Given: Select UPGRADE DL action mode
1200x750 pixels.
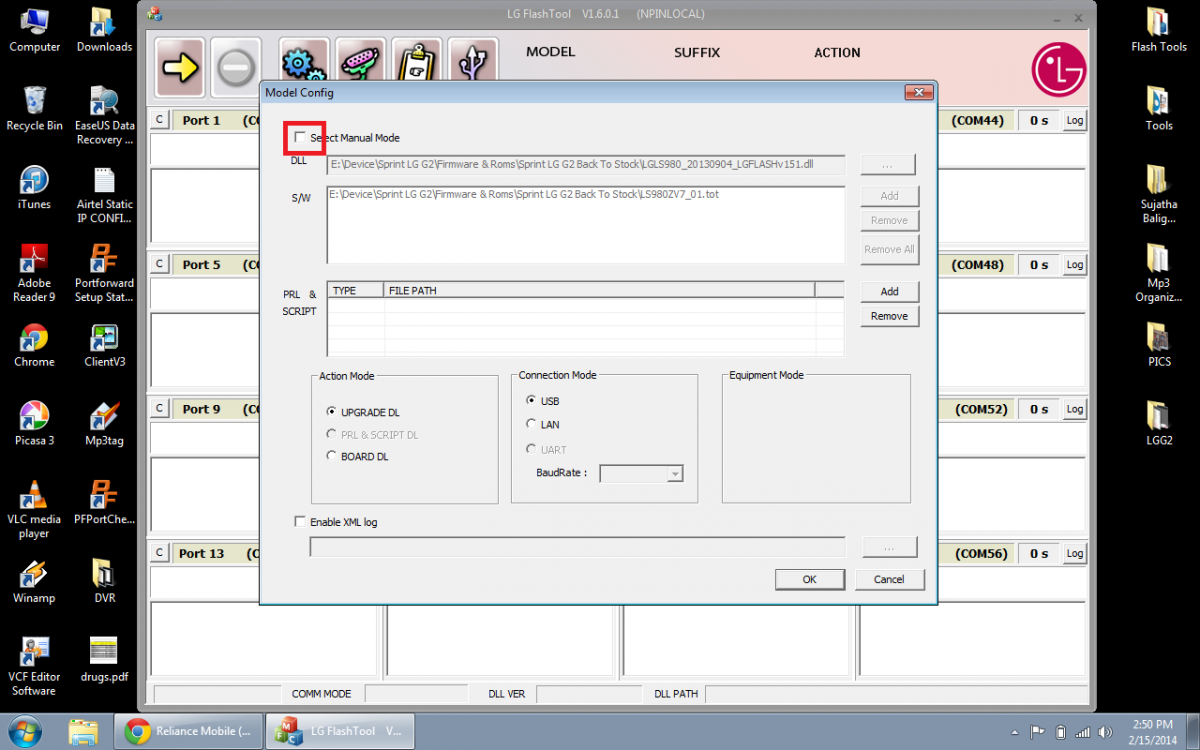Looking at the screenshot, I should click(x=332, y=412).
